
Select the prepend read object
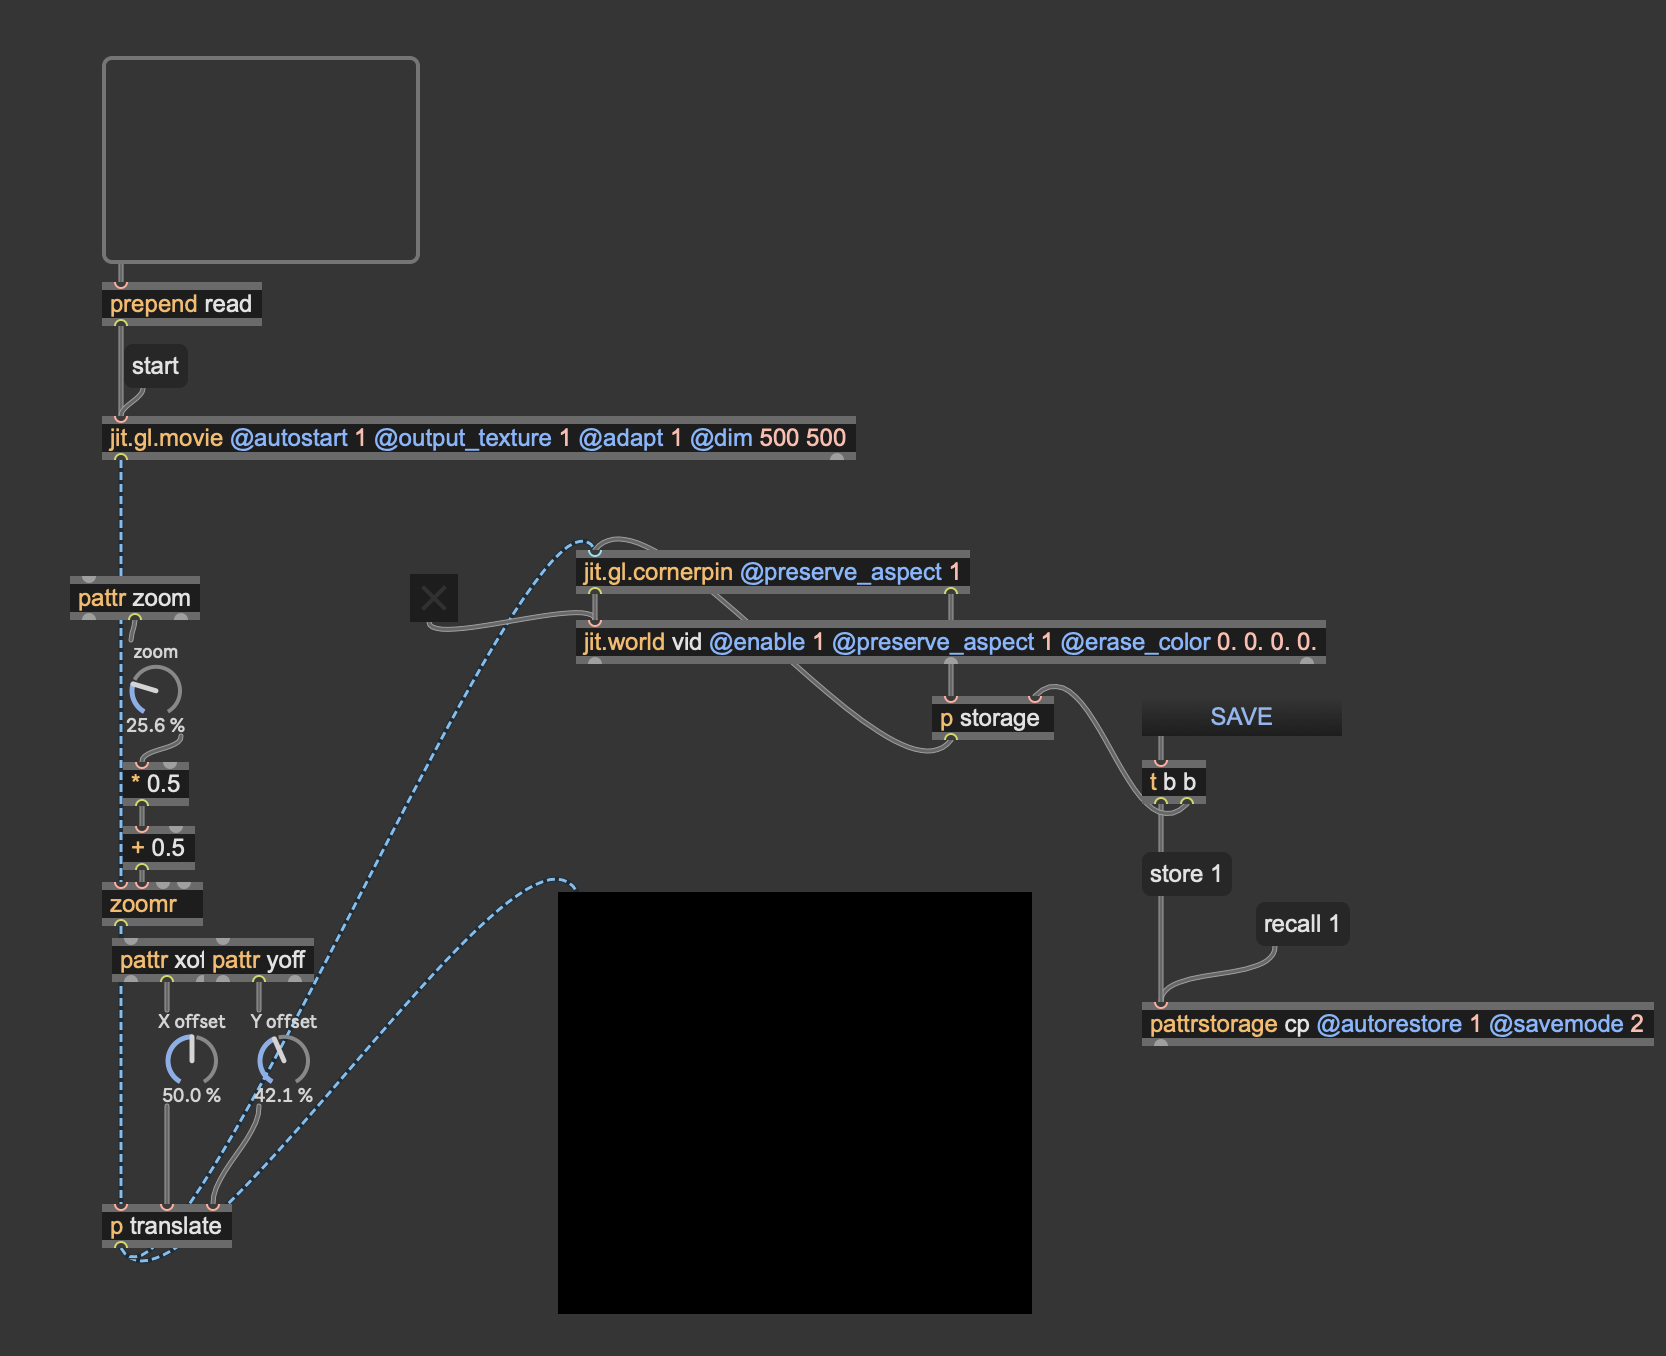pos(181,304)
